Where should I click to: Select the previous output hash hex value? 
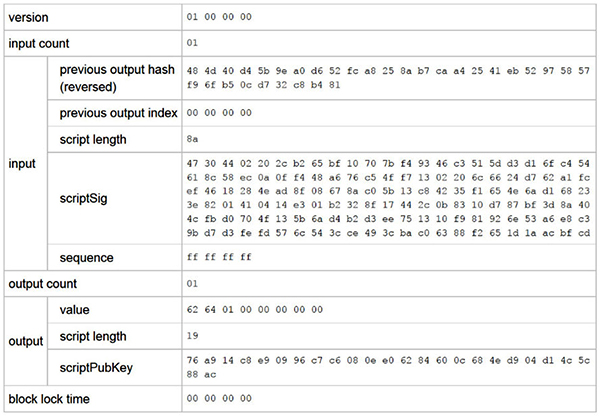pyautogui.click(x=387, y=77)
